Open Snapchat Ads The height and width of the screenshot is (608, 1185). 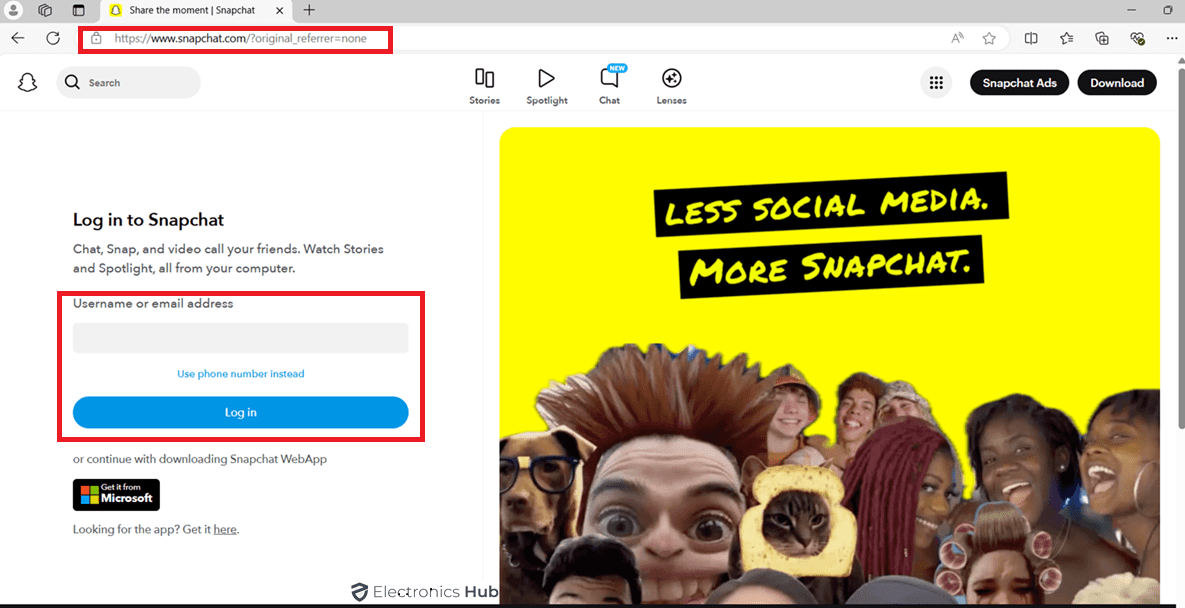point(1019,82)
